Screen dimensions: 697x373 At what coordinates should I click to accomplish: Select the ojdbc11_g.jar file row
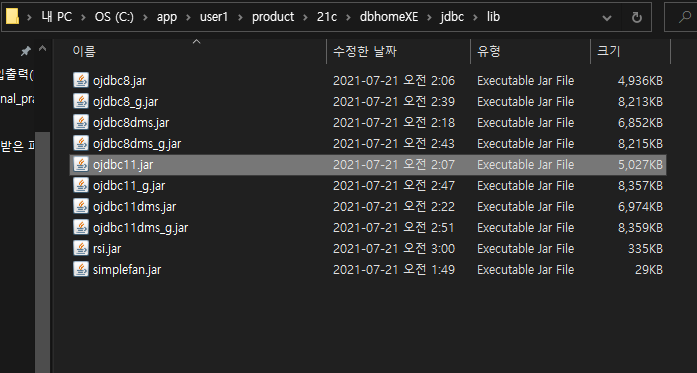pos(368,185)
